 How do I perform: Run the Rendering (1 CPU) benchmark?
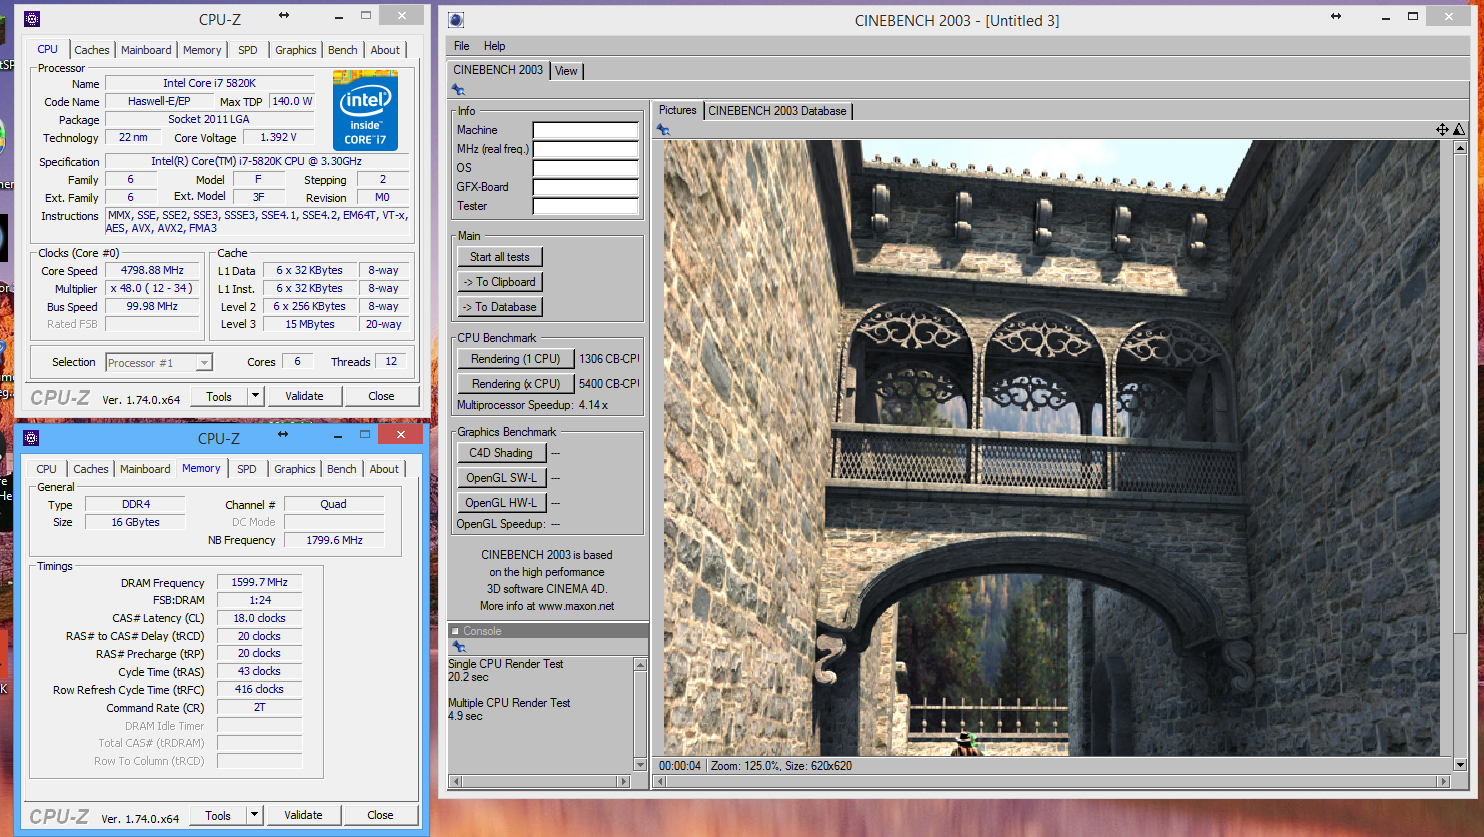pos(516,359)
